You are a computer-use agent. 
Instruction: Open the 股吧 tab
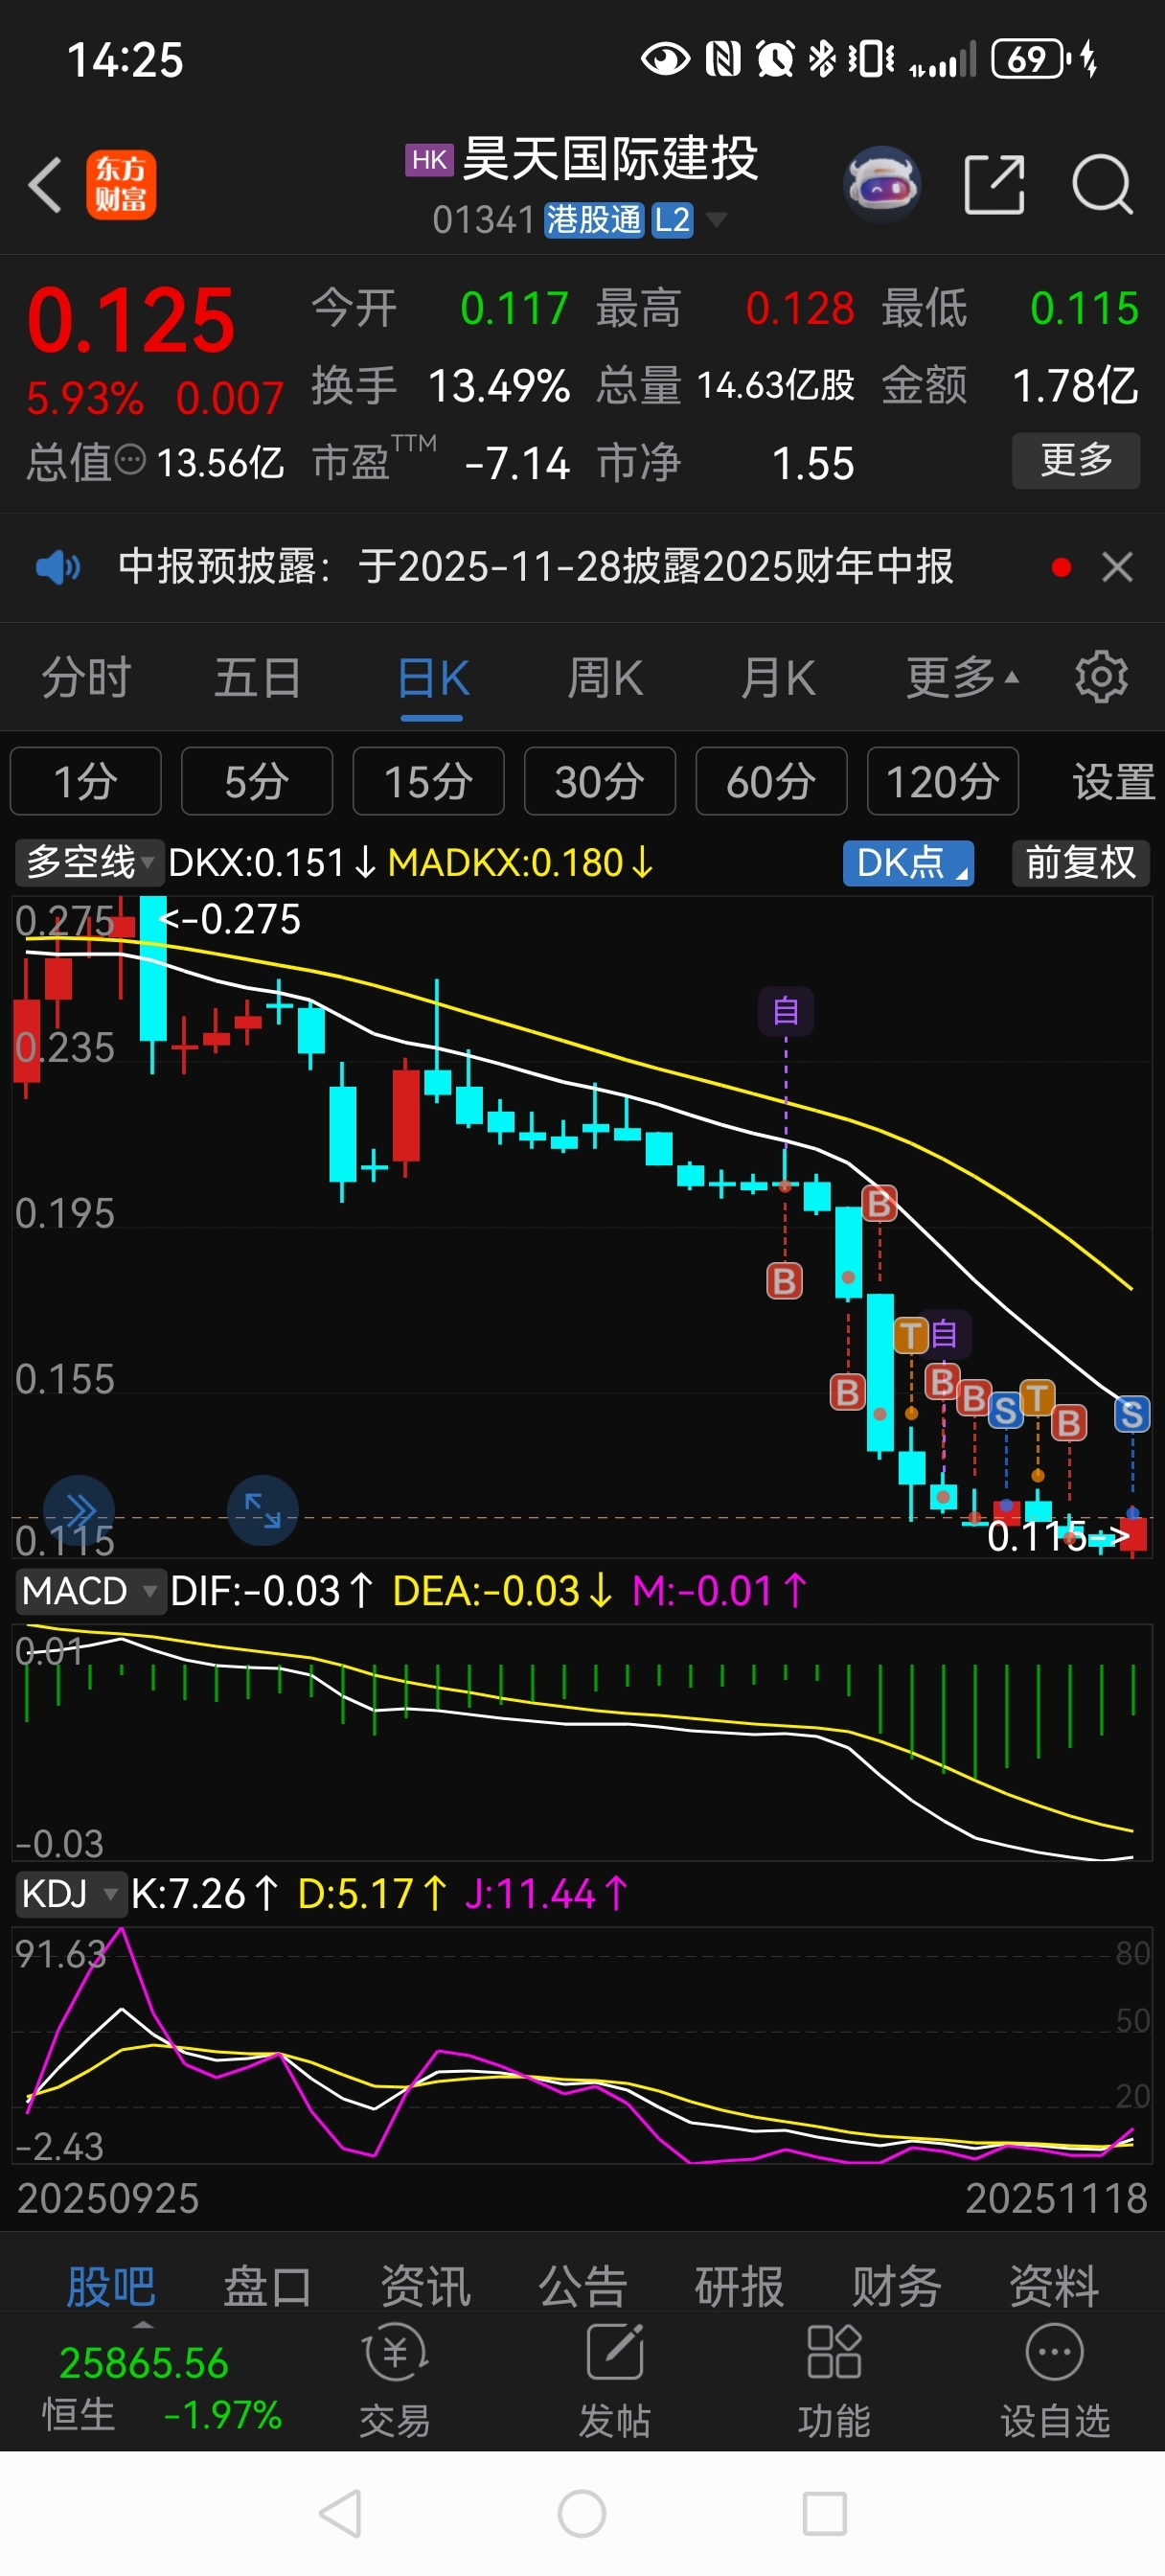click(x=111, y=2286)
